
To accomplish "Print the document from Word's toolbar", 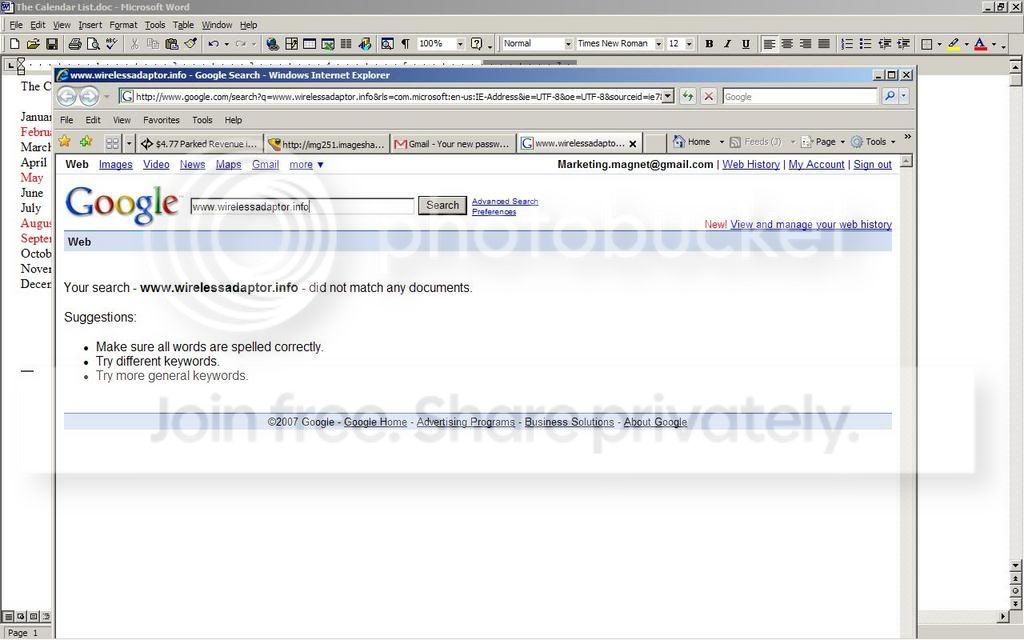I will 74,44.
